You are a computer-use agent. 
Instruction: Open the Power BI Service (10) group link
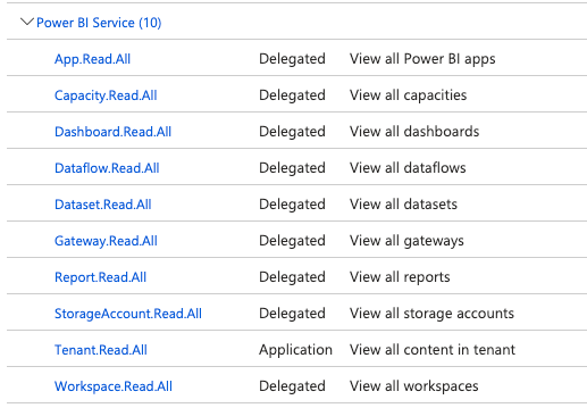[99, 23]
